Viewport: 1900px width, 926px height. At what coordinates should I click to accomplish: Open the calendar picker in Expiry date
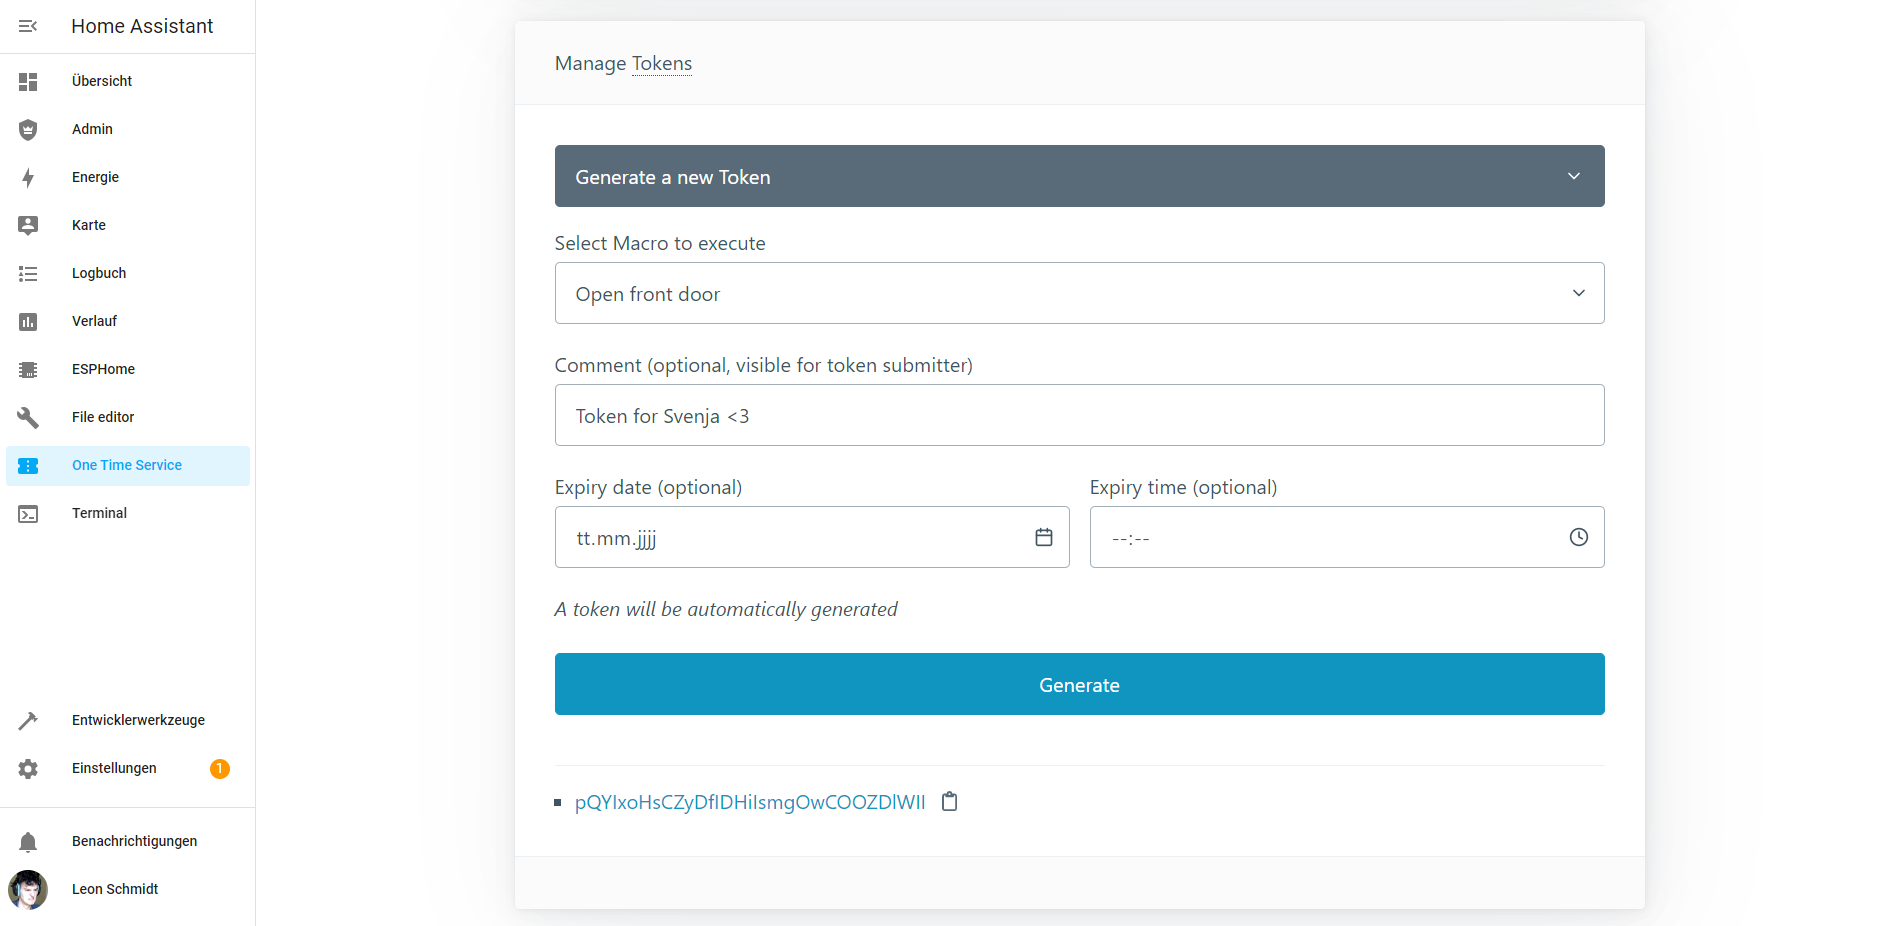click(1044, 538)
